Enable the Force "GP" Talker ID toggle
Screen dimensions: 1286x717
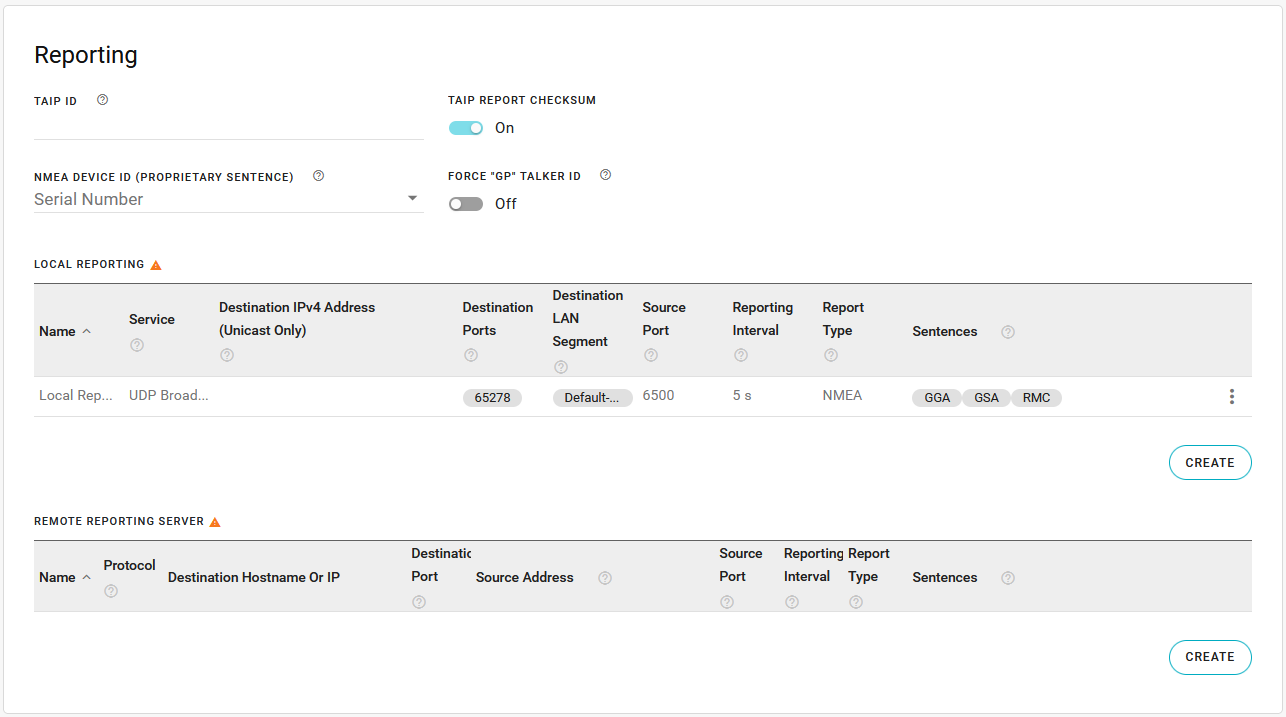tap(466, 204)
